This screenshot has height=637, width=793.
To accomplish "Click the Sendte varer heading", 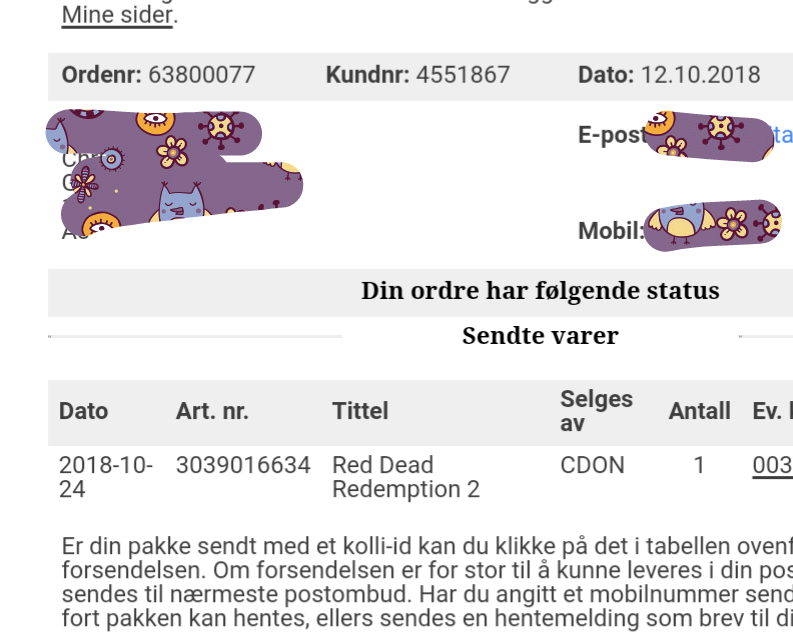I will point(540,336).
